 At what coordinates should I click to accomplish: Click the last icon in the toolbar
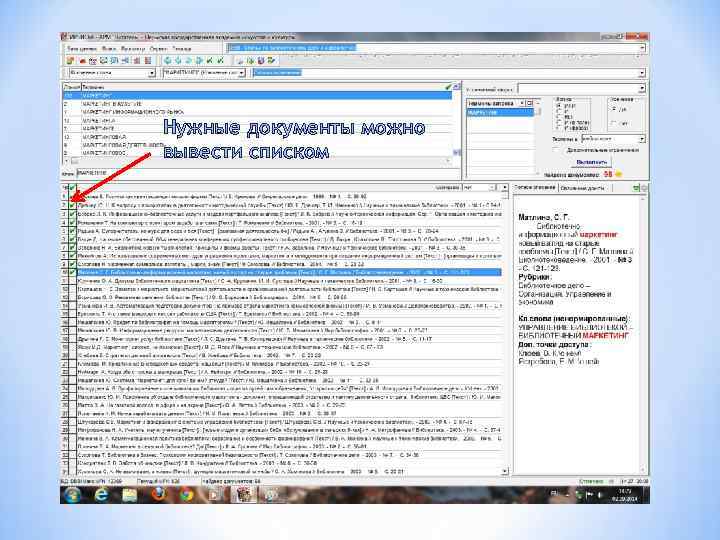click(272, 60)
